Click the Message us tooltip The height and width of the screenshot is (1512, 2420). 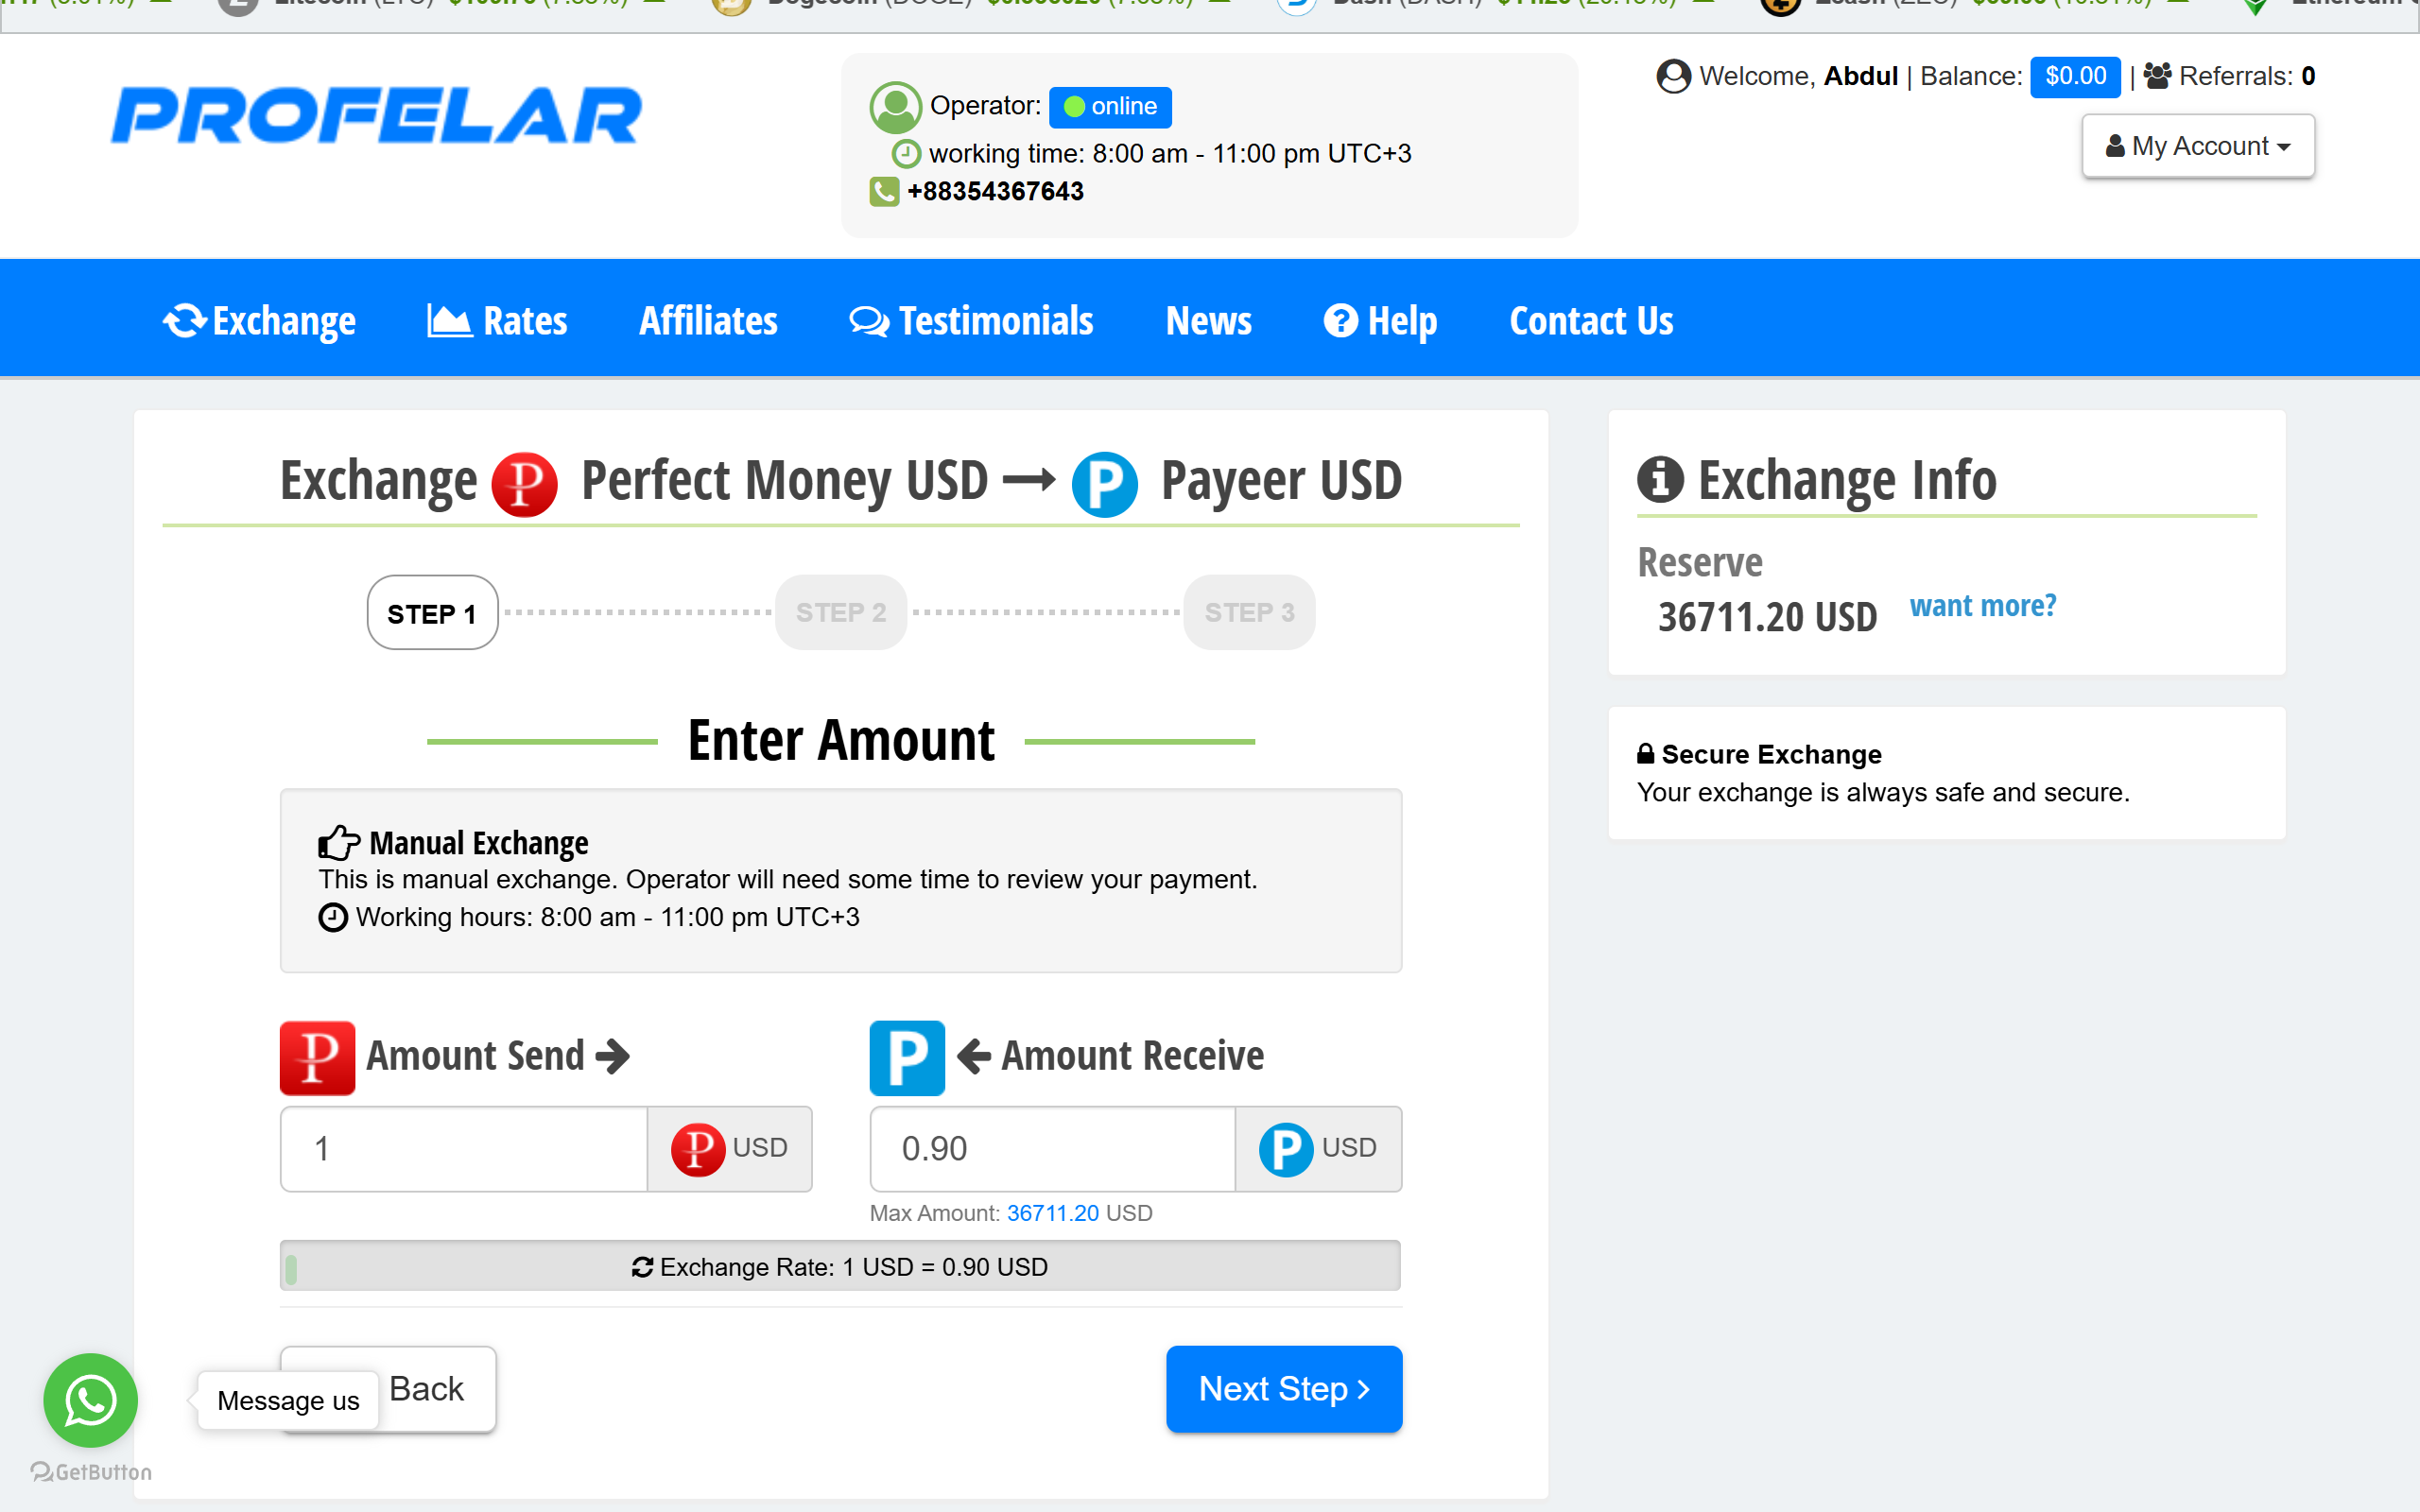pos(288,1400)
